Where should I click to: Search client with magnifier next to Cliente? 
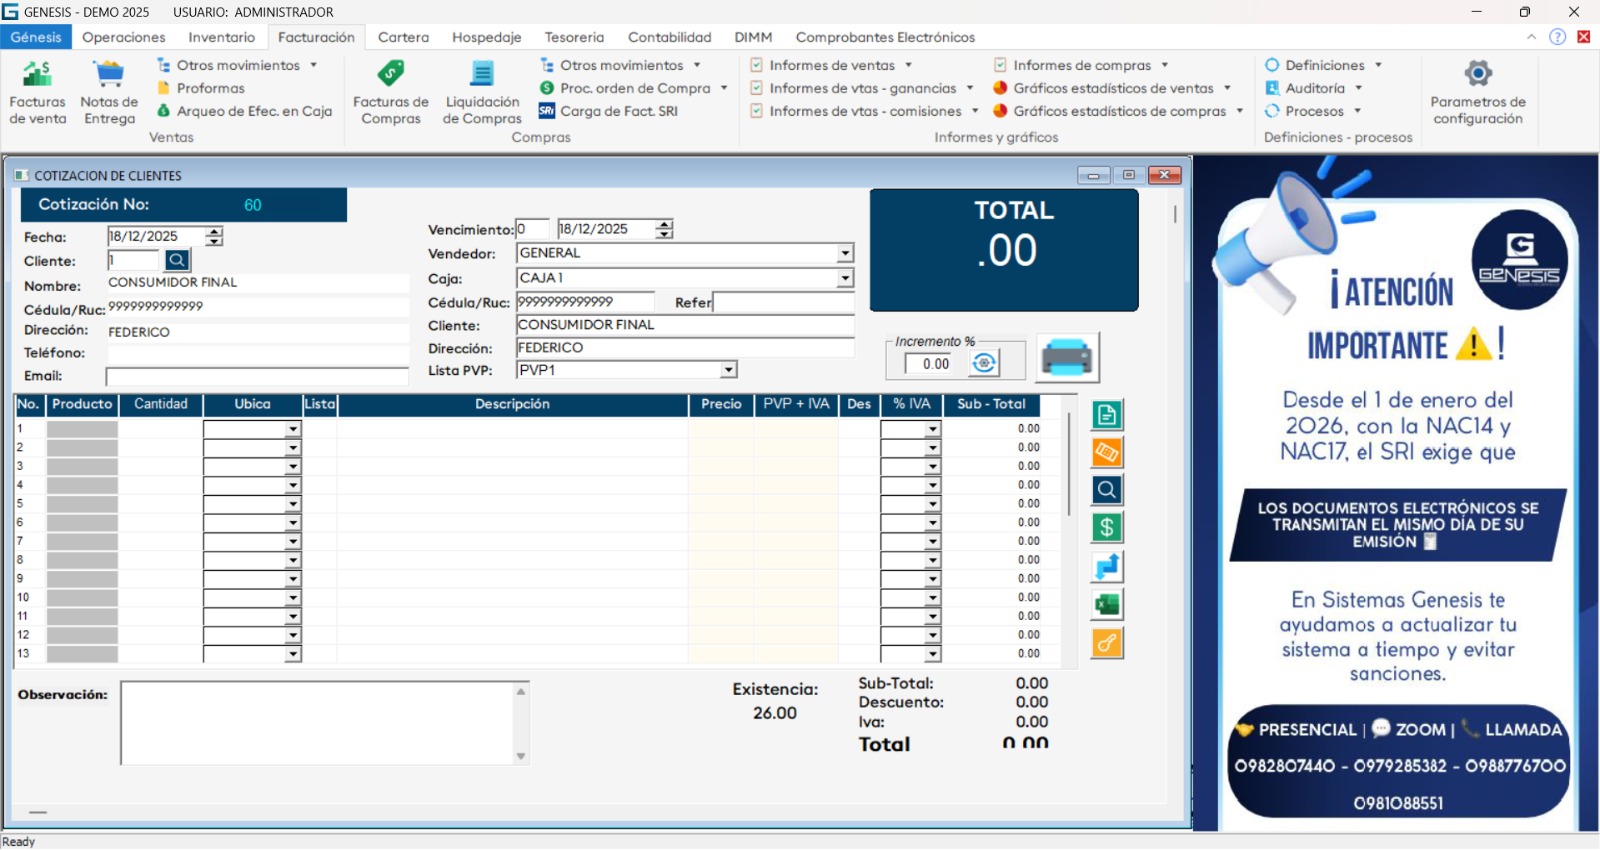tap(177, 261)
